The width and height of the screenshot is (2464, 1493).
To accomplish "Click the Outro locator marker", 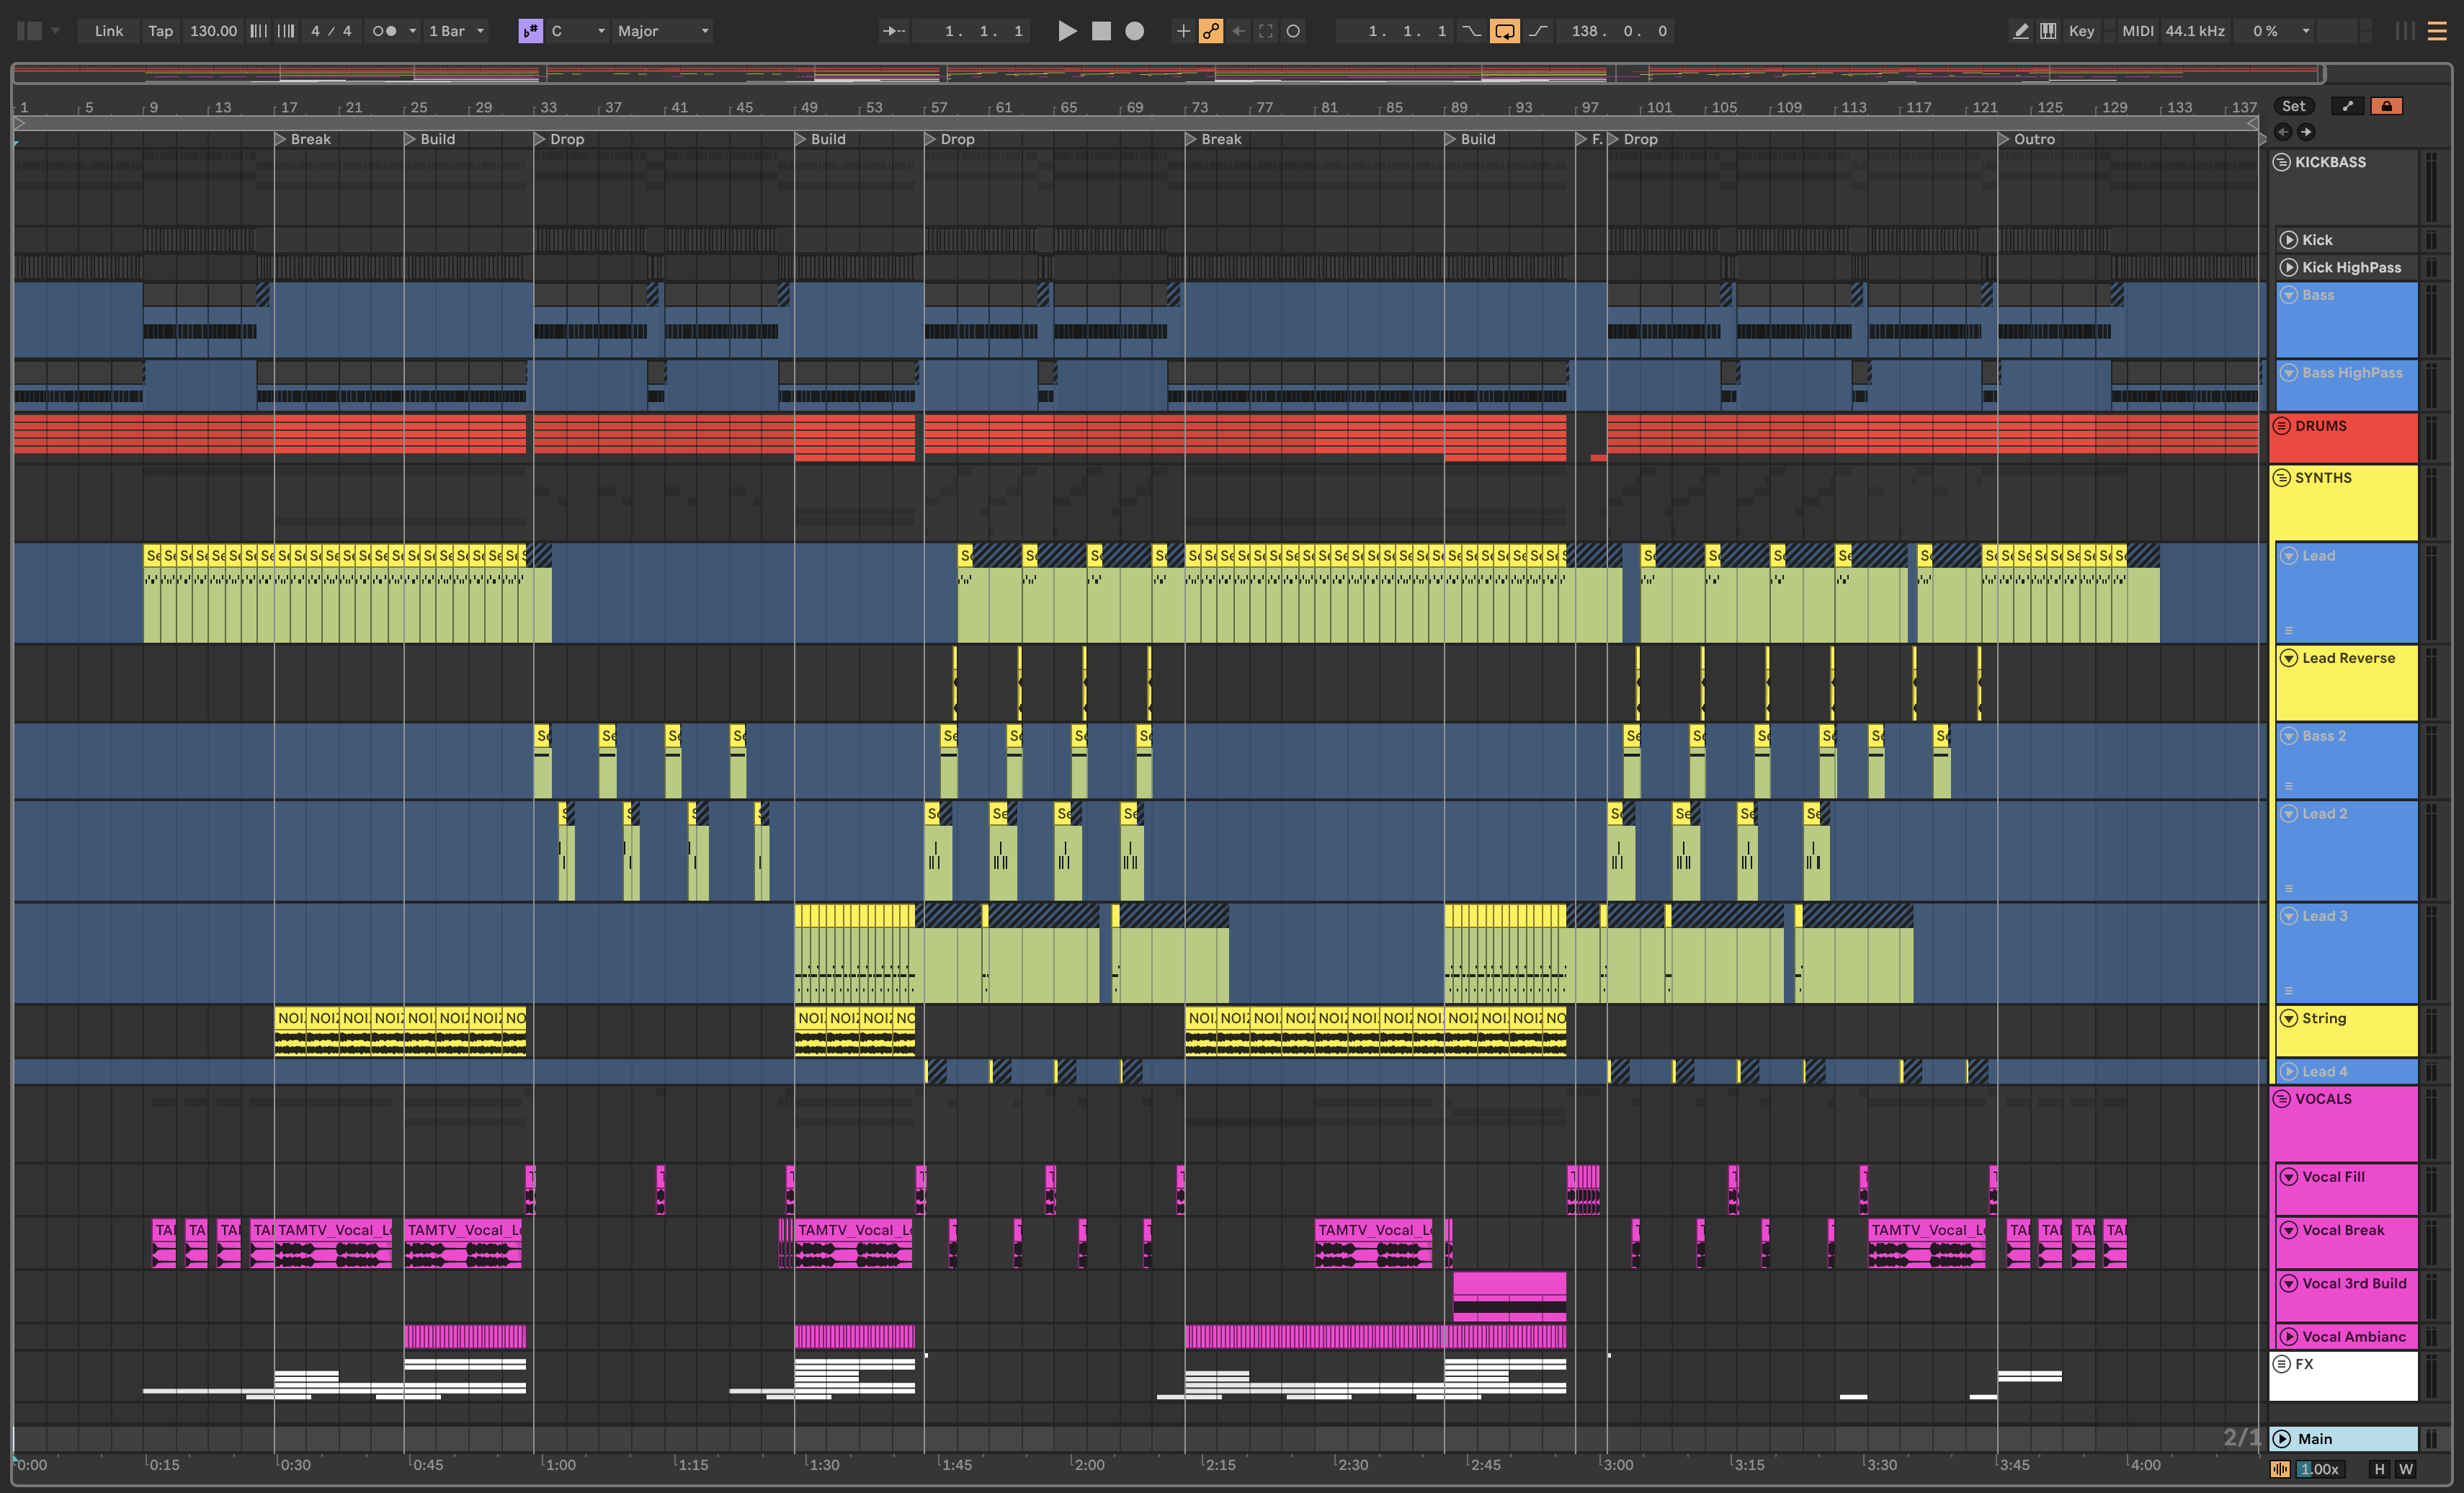I will click(x=2003, y=139).
